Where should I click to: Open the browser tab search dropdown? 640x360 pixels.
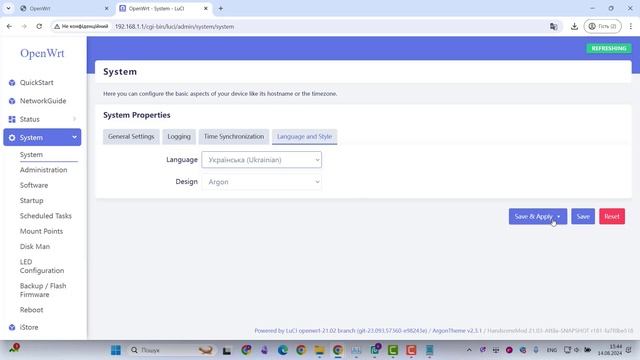coord(8,8)
